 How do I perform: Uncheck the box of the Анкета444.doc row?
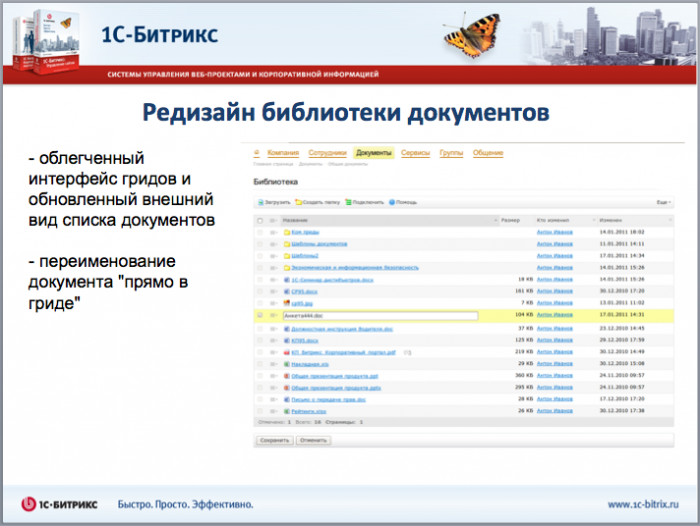pos(260,315)
